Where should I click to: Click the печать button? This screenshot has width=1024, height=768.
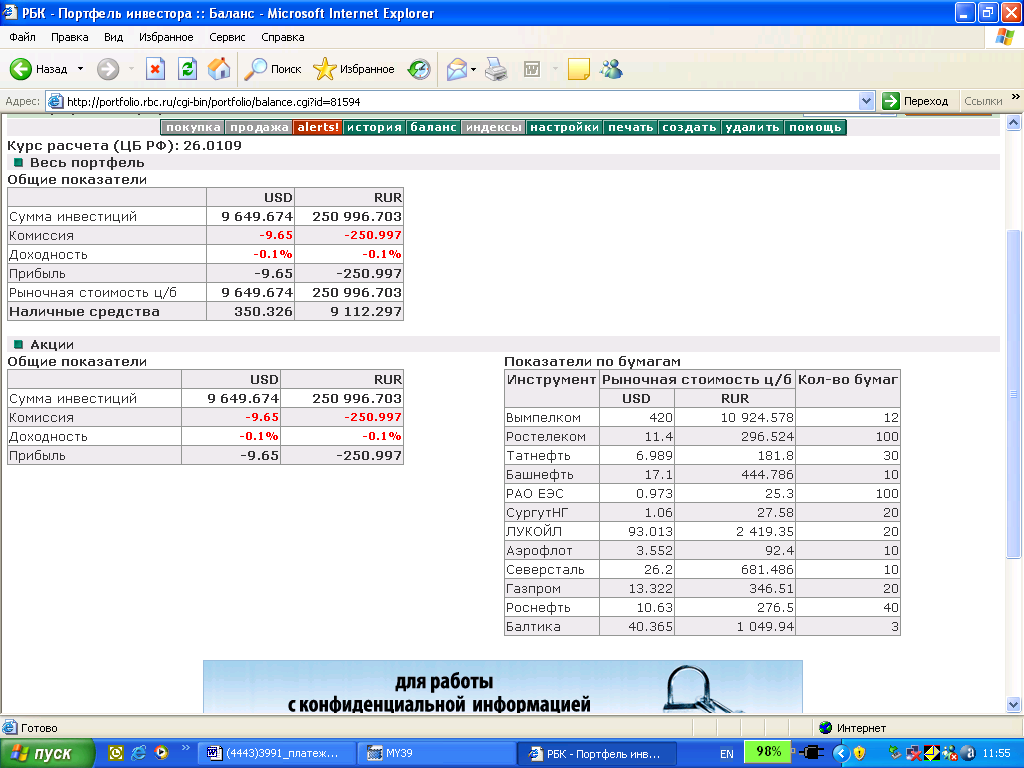[630, 127]
